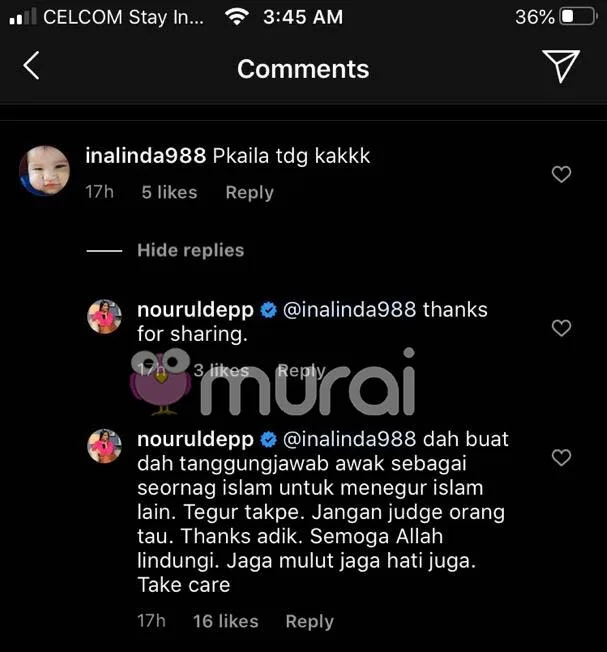Screen dimensions: 607x652
Task: Open inalinda988's profile picture
Action: point(44,170)
